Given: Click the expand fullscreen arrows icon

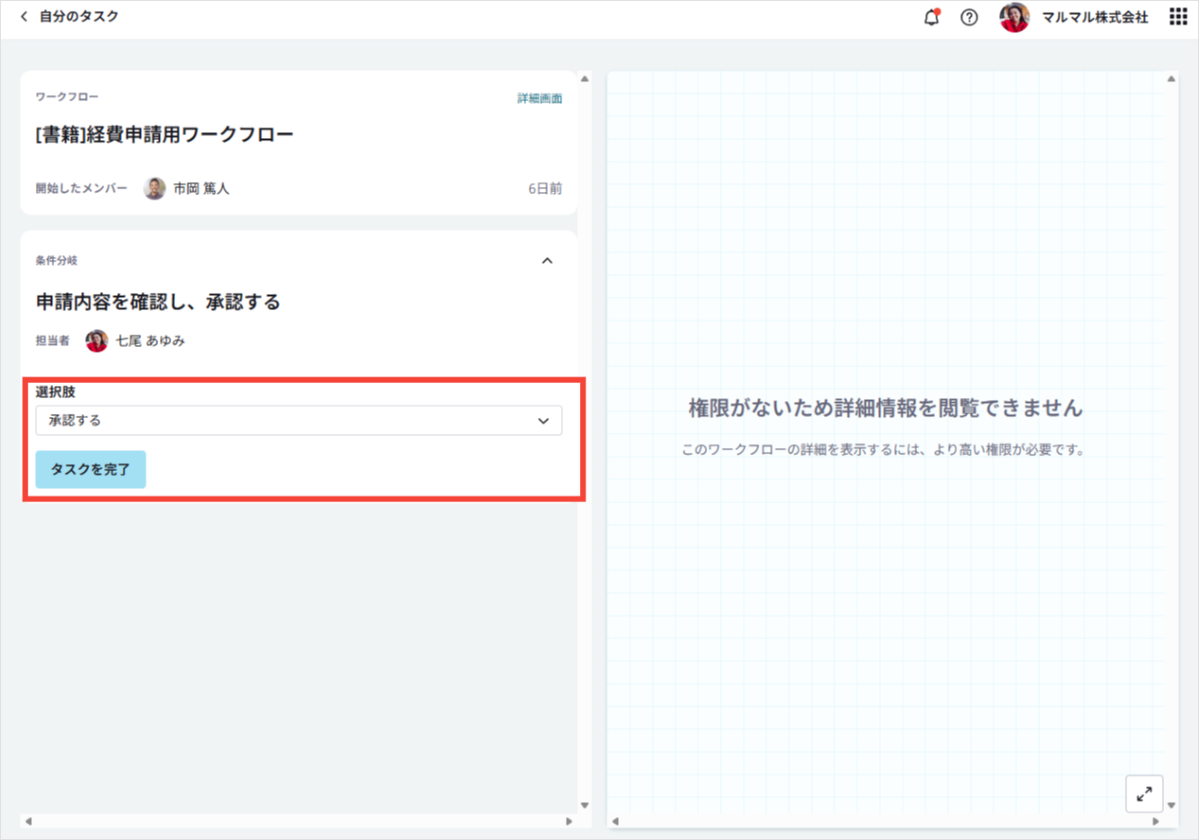Looking at the screenshot, I should tap(1144, 793).
